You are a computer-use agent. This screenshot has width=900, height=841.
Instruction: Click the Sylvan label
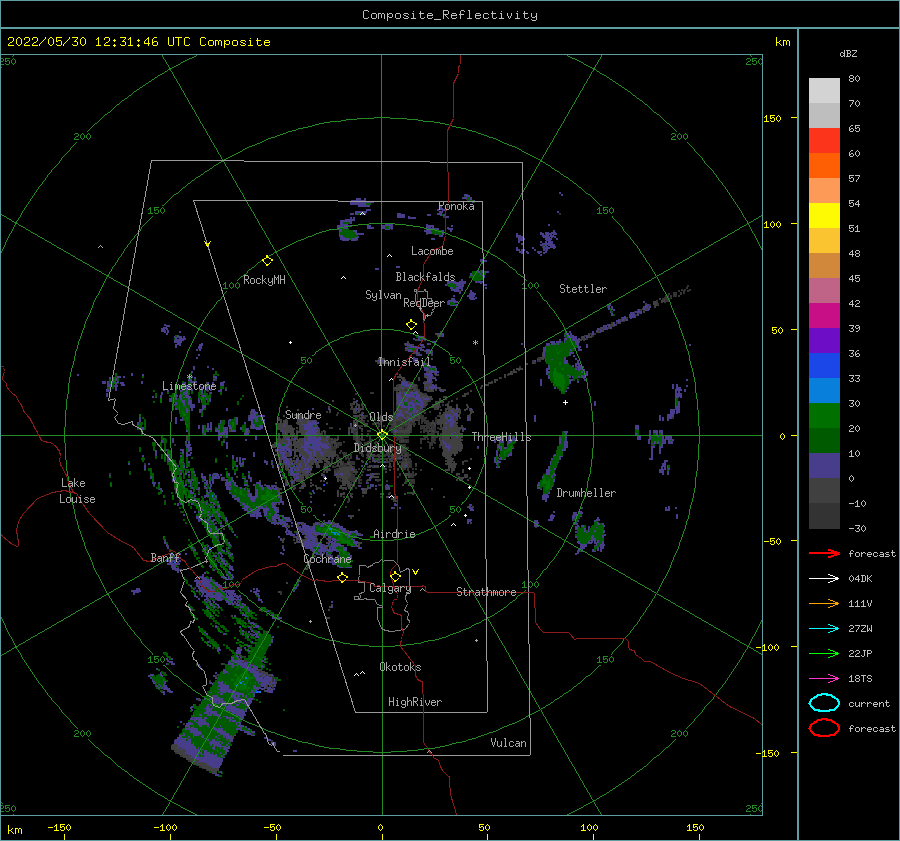click(383, 295)
